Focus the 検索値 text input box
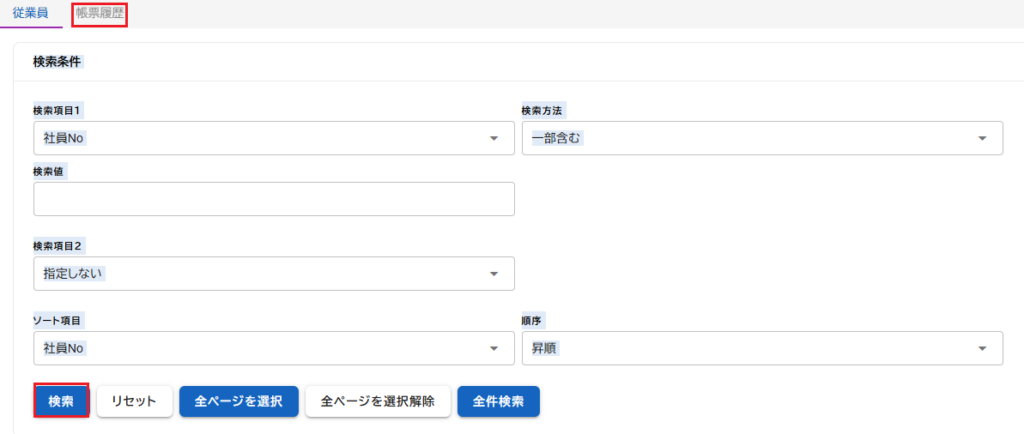This screenshot has height=434, width=1024. click(x=273, y=199)
